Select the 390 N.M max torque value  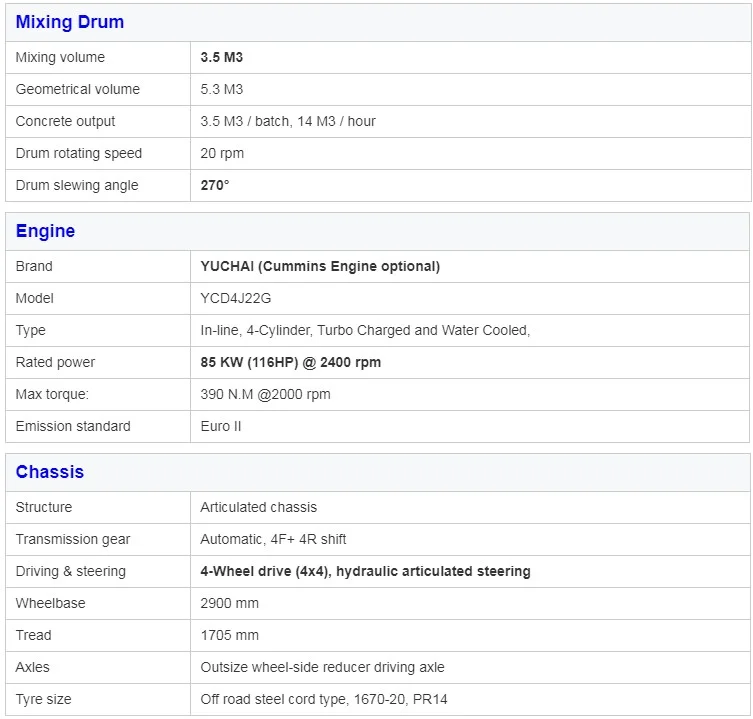265,394
